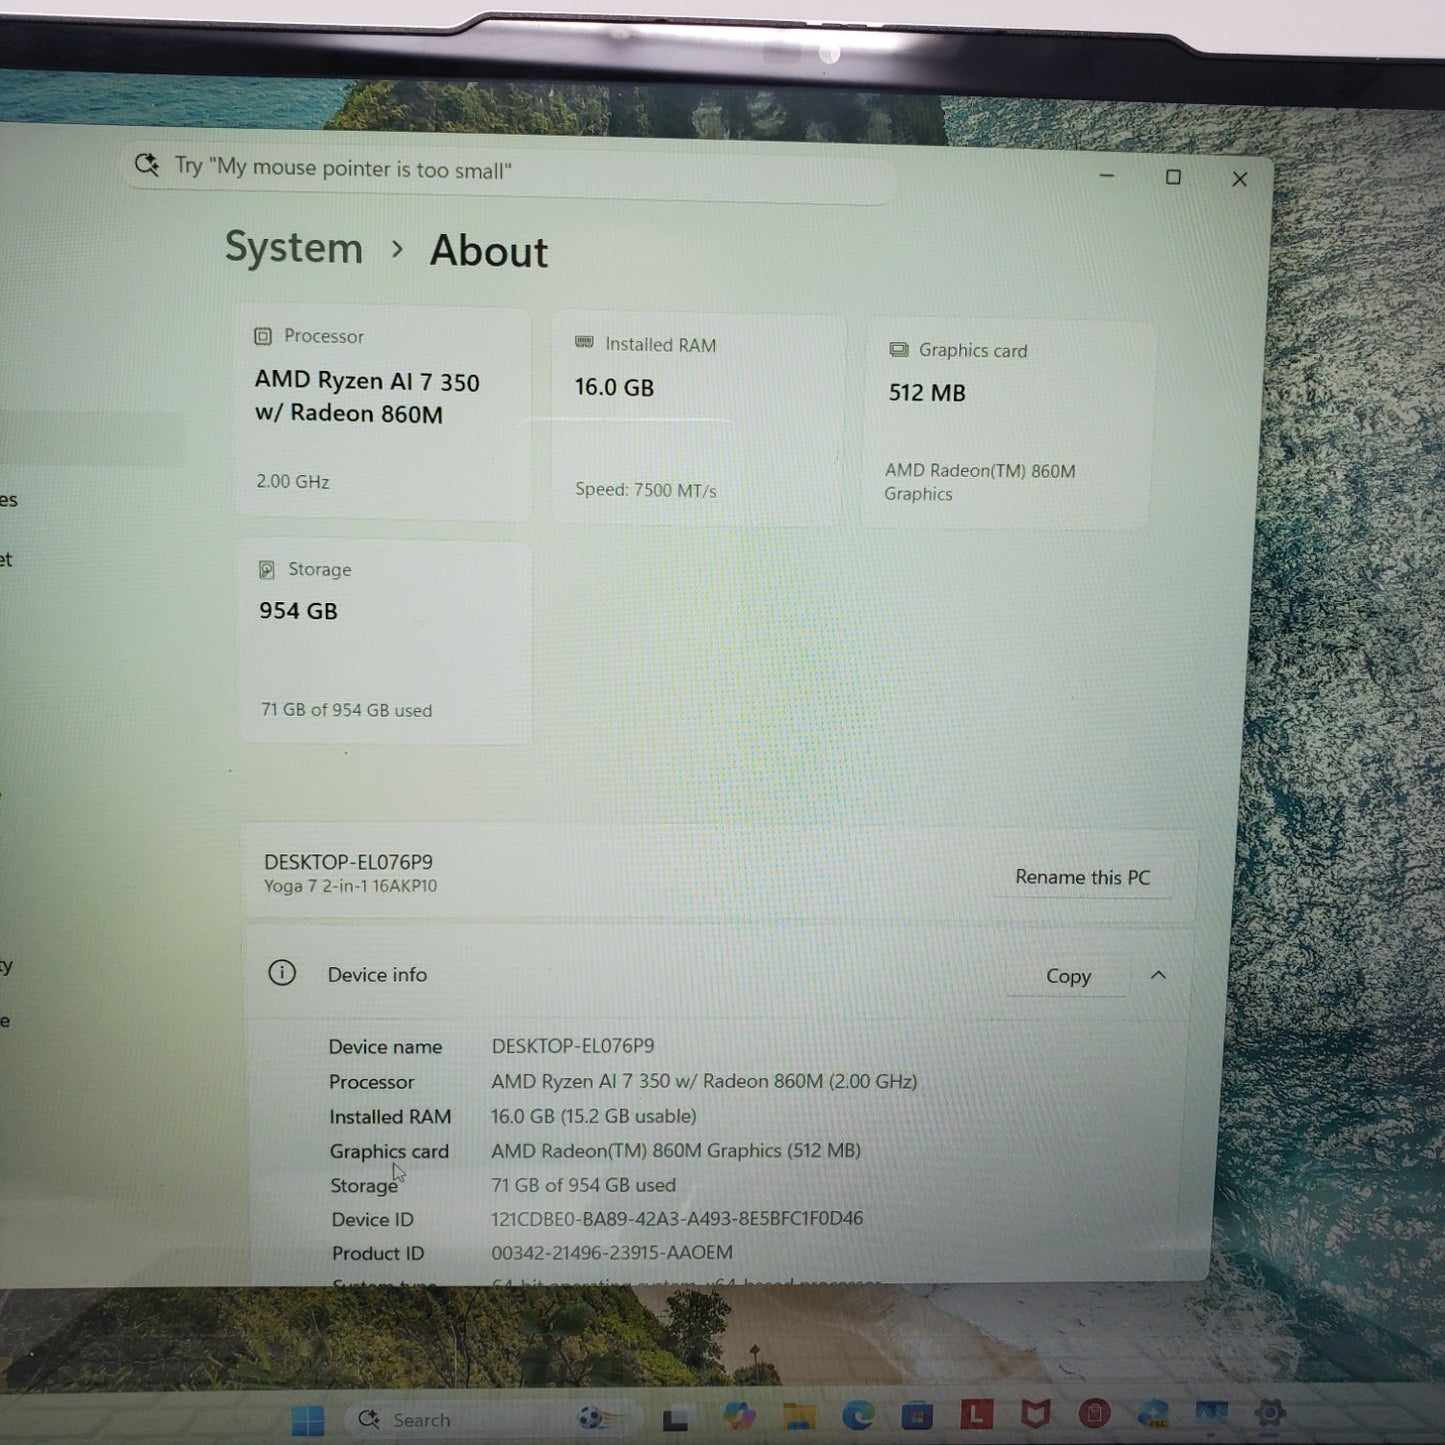Maximize the Settings window
This screenshot has width=1445, height=1445.
tap(1173, 177)
